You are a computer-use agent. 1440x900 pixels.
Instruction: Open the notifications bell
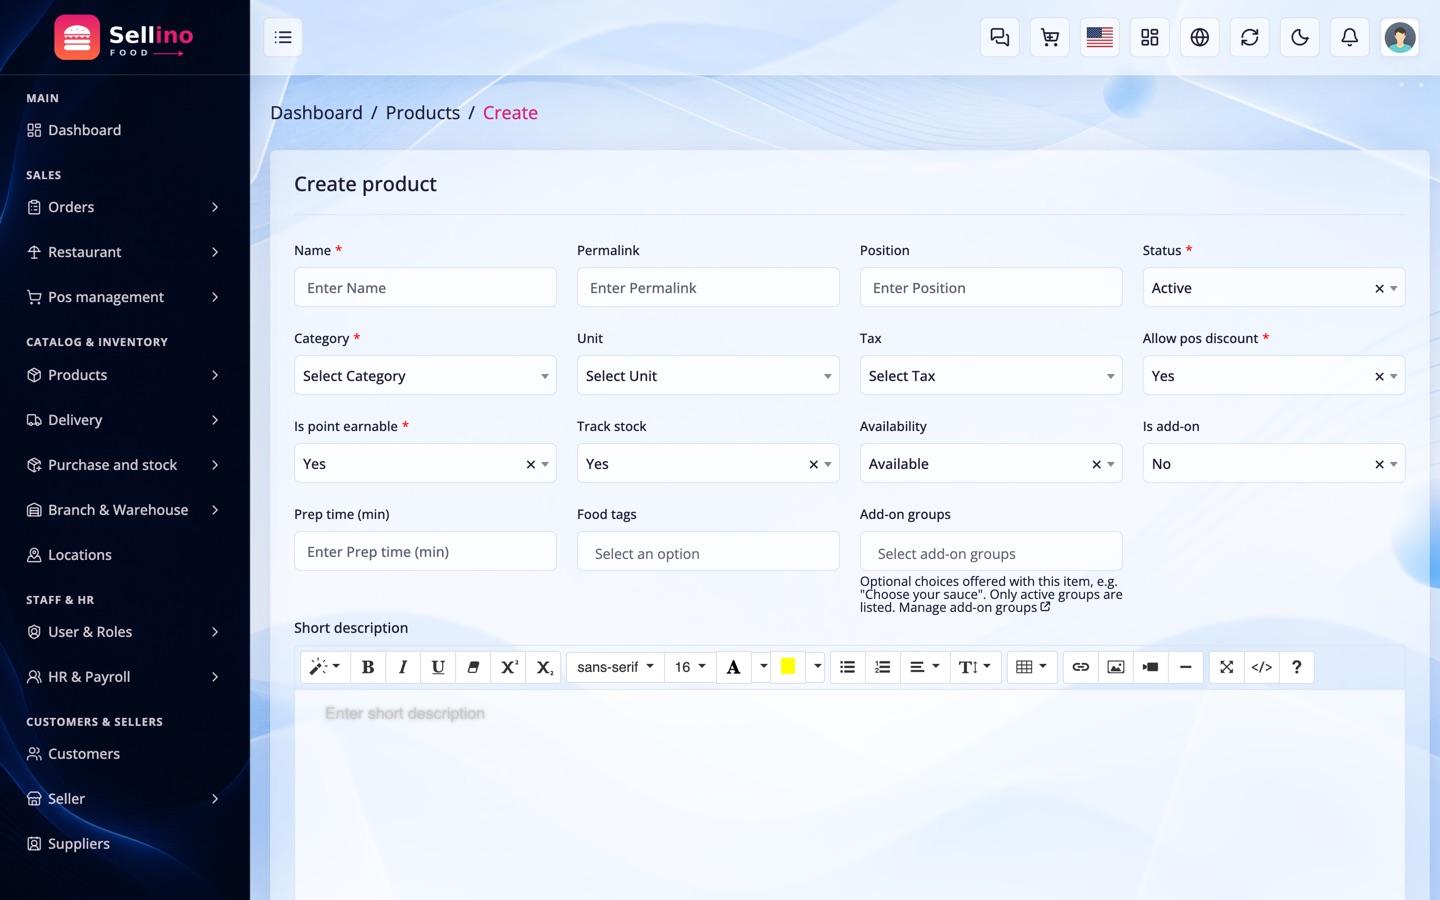(x=1350, y=37)
